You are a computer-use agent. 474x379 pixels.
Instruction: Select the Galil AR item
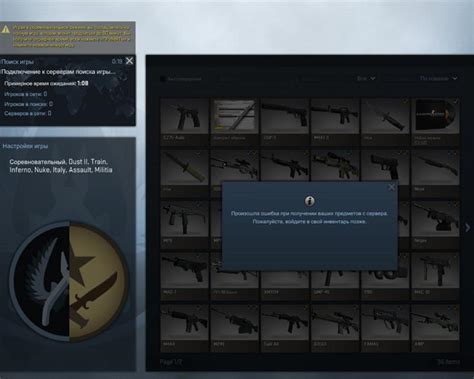pos(285,328)
